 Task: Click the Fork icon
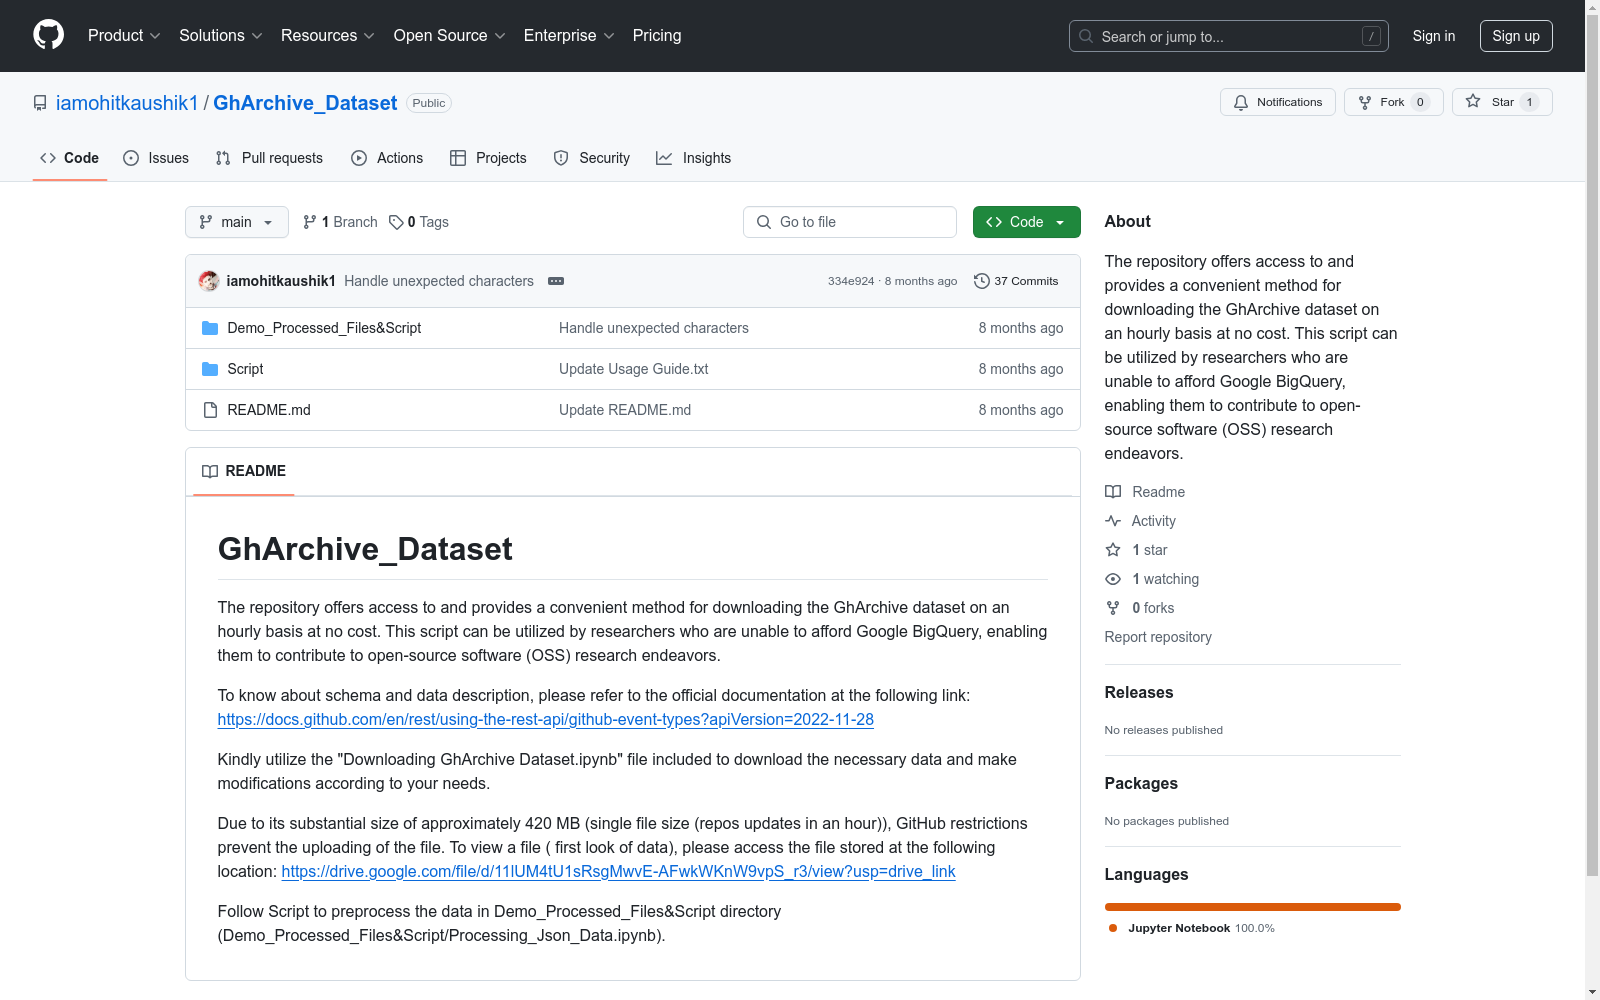click(1365, 102)
